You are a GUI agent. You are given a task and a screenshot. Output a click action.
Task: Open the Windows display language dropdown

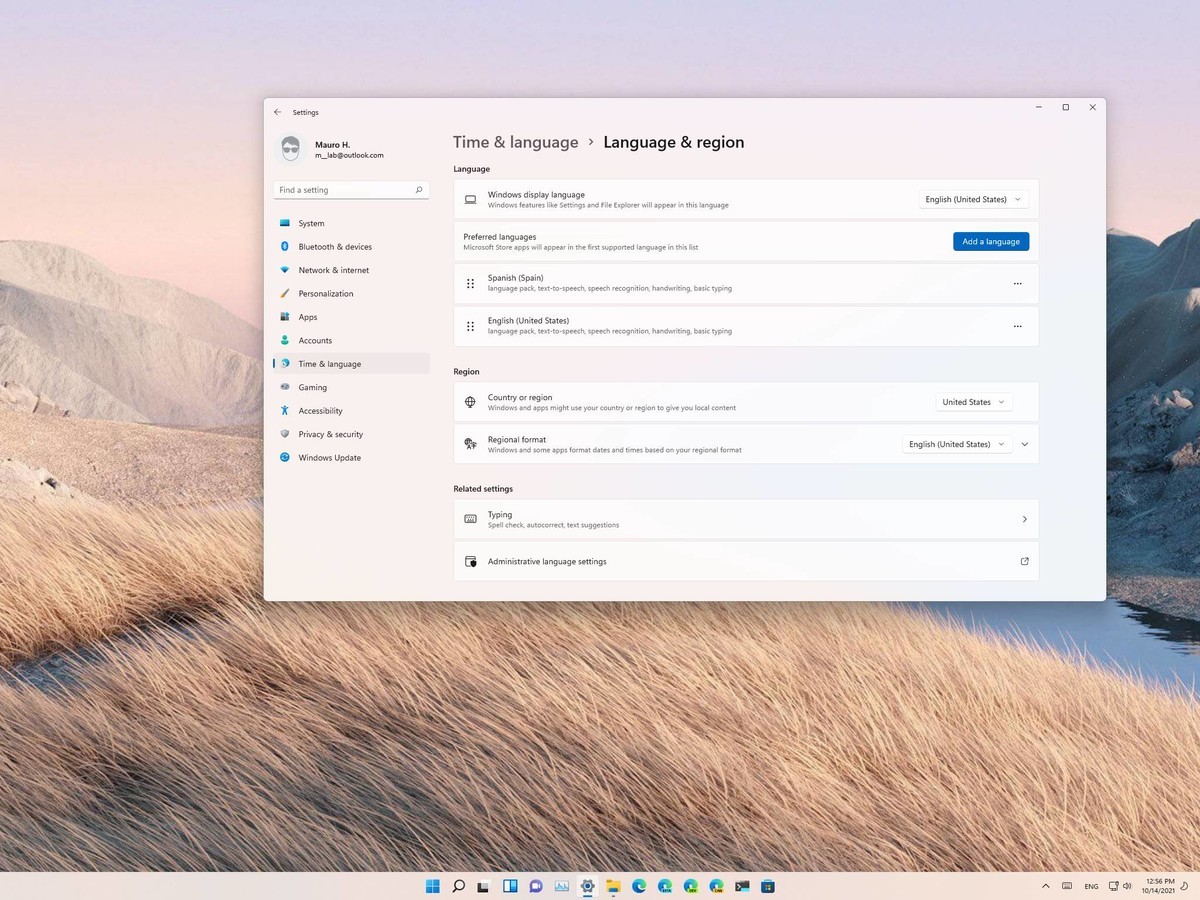(x=973, y=199)
